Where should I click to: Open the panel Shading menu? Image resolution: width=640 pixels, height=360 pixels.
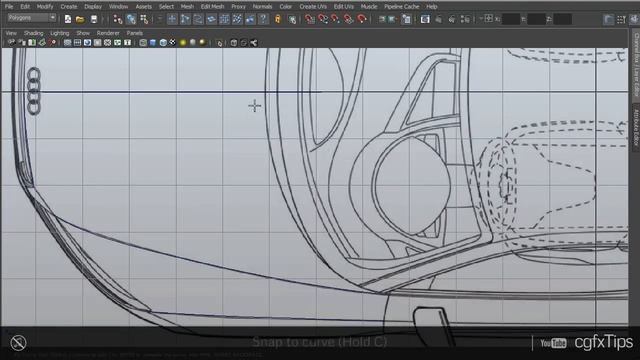pos(33,33)
